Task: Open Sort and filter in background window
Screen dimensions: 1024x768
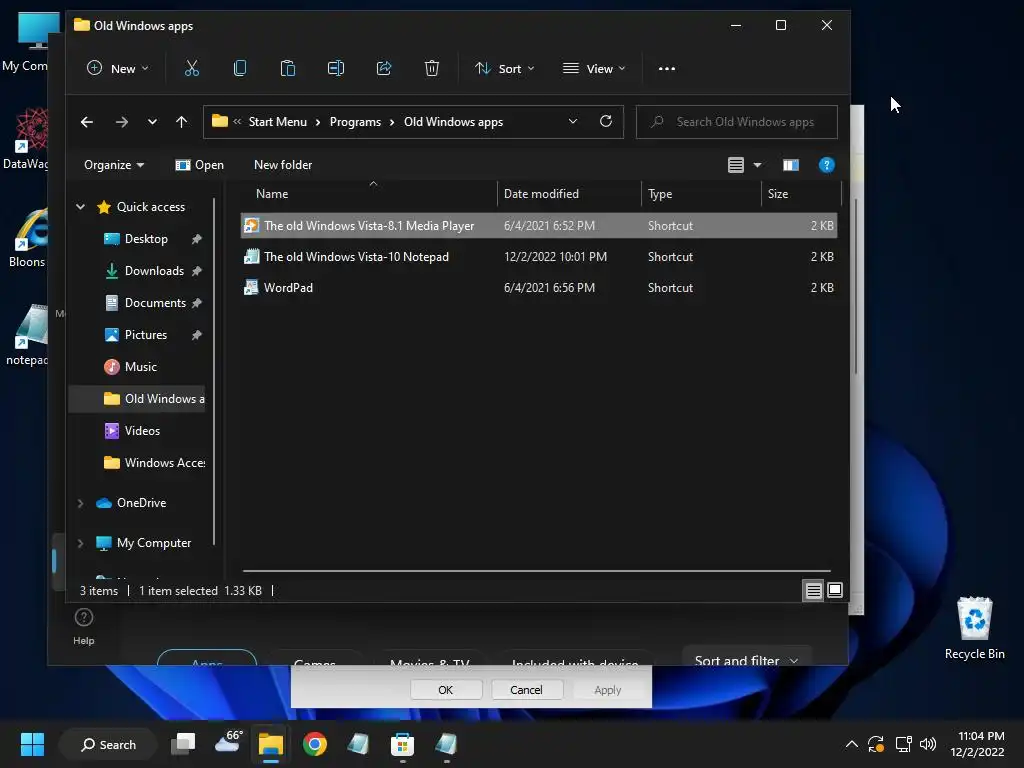Action: coord(746,657)
